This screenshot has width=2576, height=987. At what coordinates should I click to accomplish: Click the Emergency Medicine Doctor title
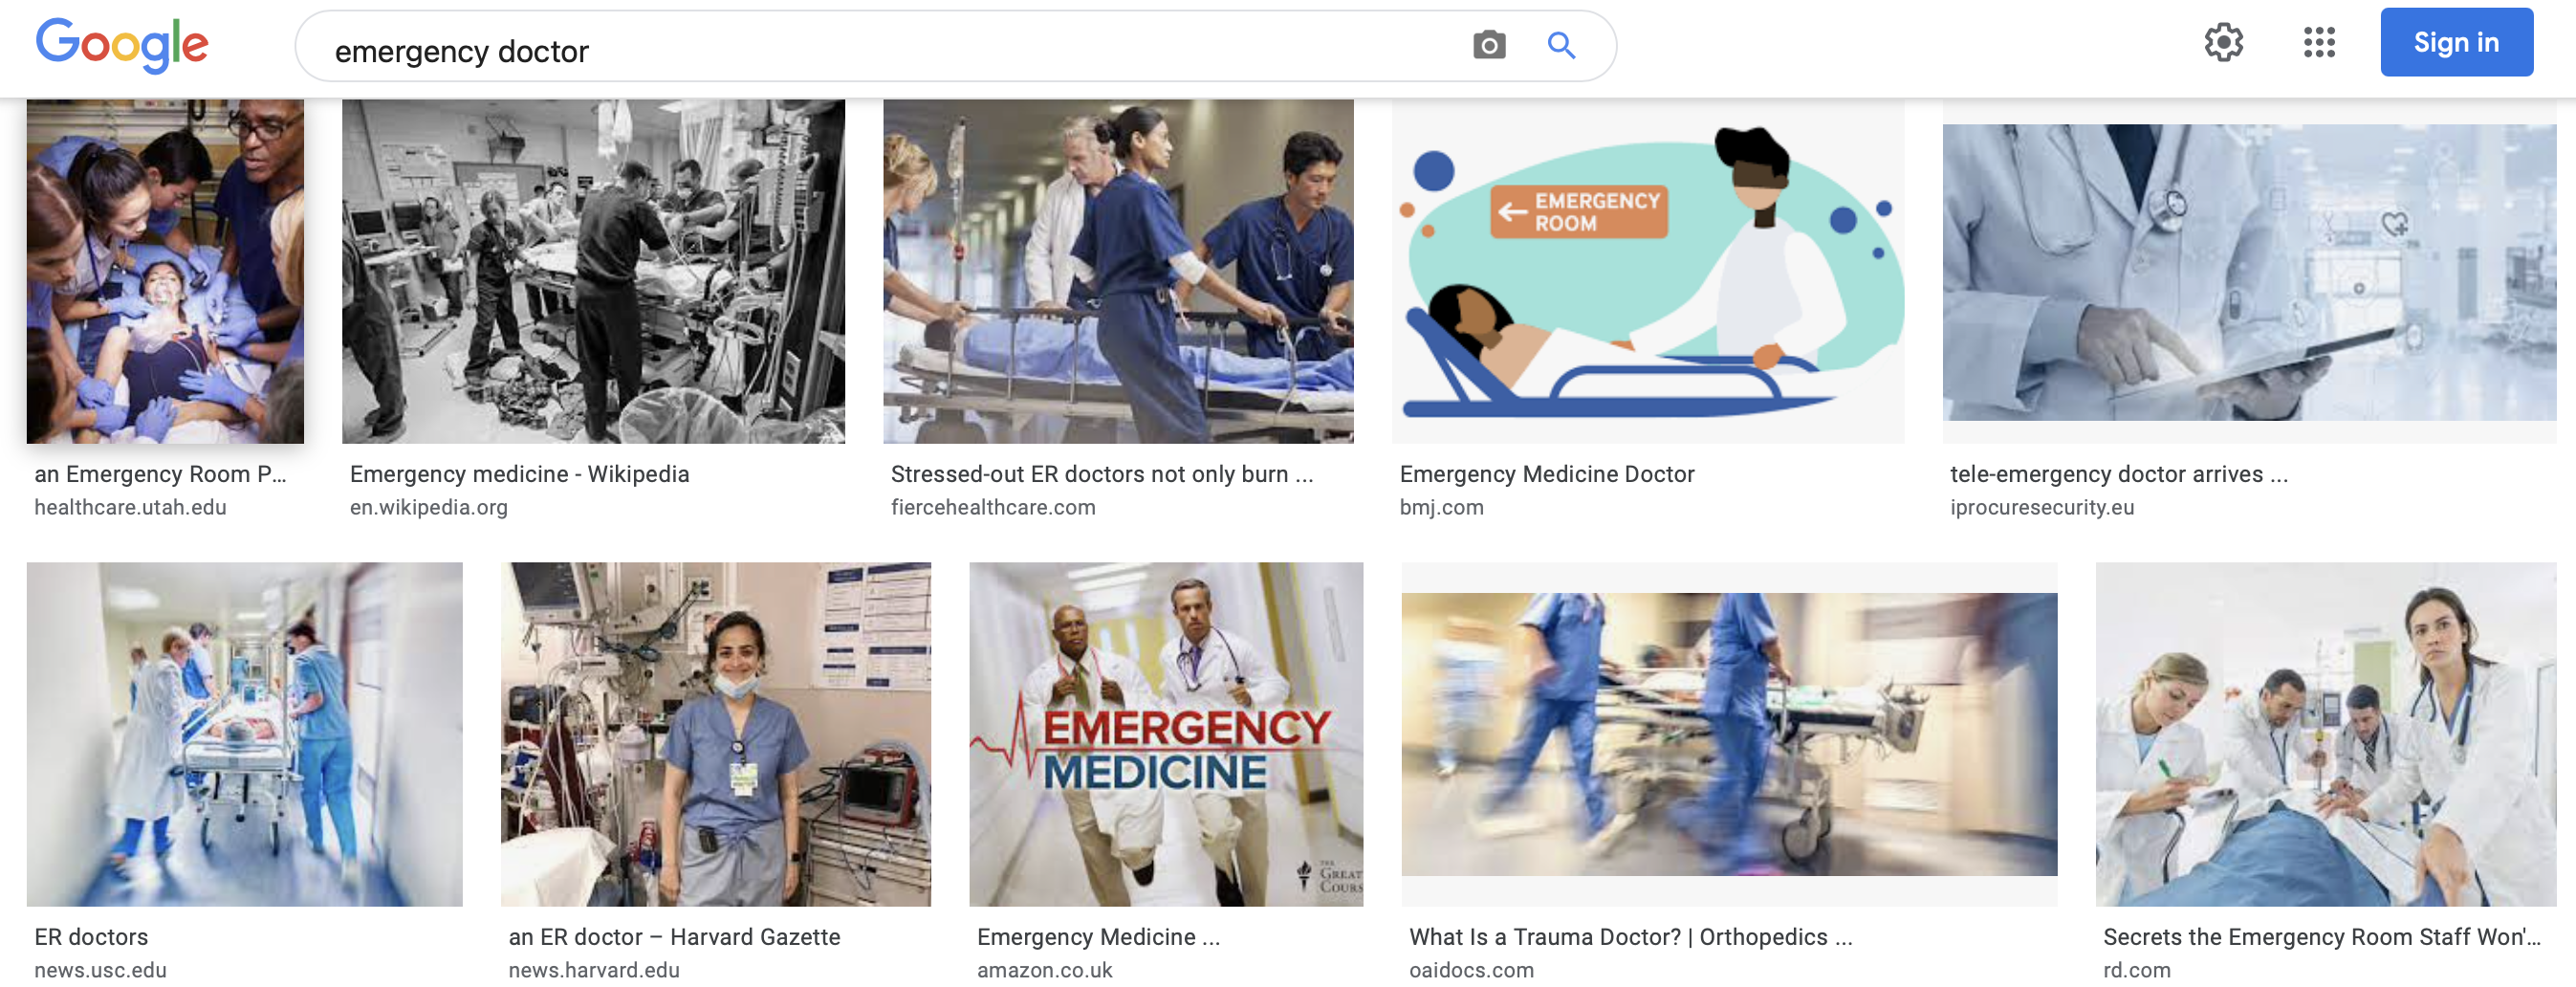point(1546,474)
